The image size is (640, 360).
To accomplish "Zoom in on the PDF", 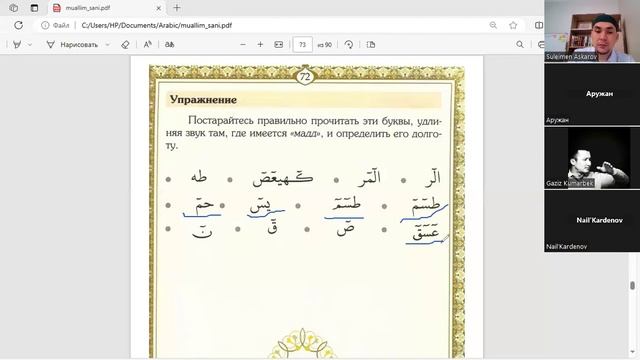I will [260, 44].
